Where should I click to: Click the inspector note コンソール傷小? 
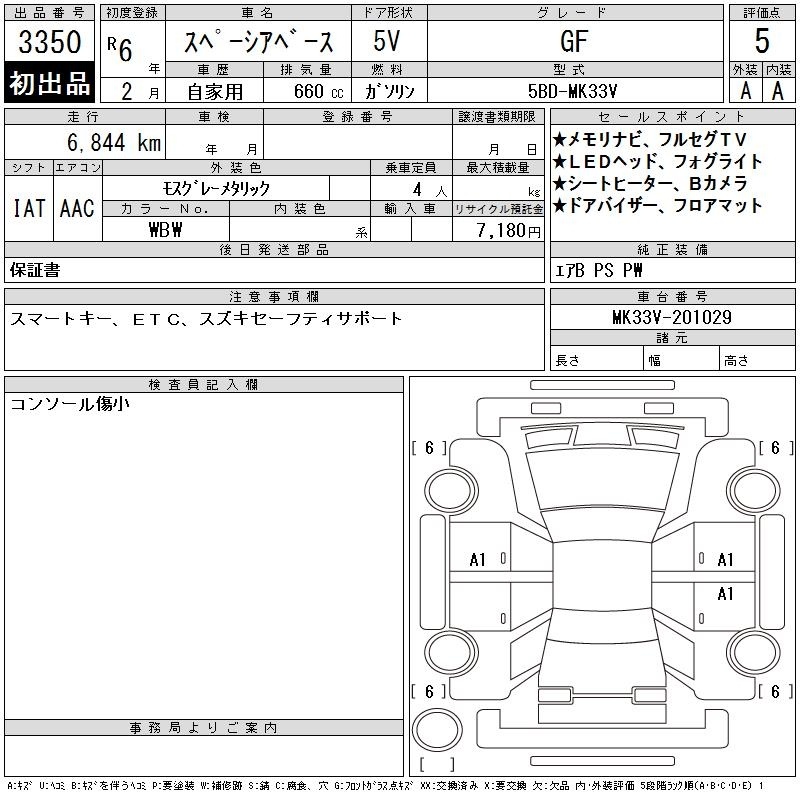[69, 404]
